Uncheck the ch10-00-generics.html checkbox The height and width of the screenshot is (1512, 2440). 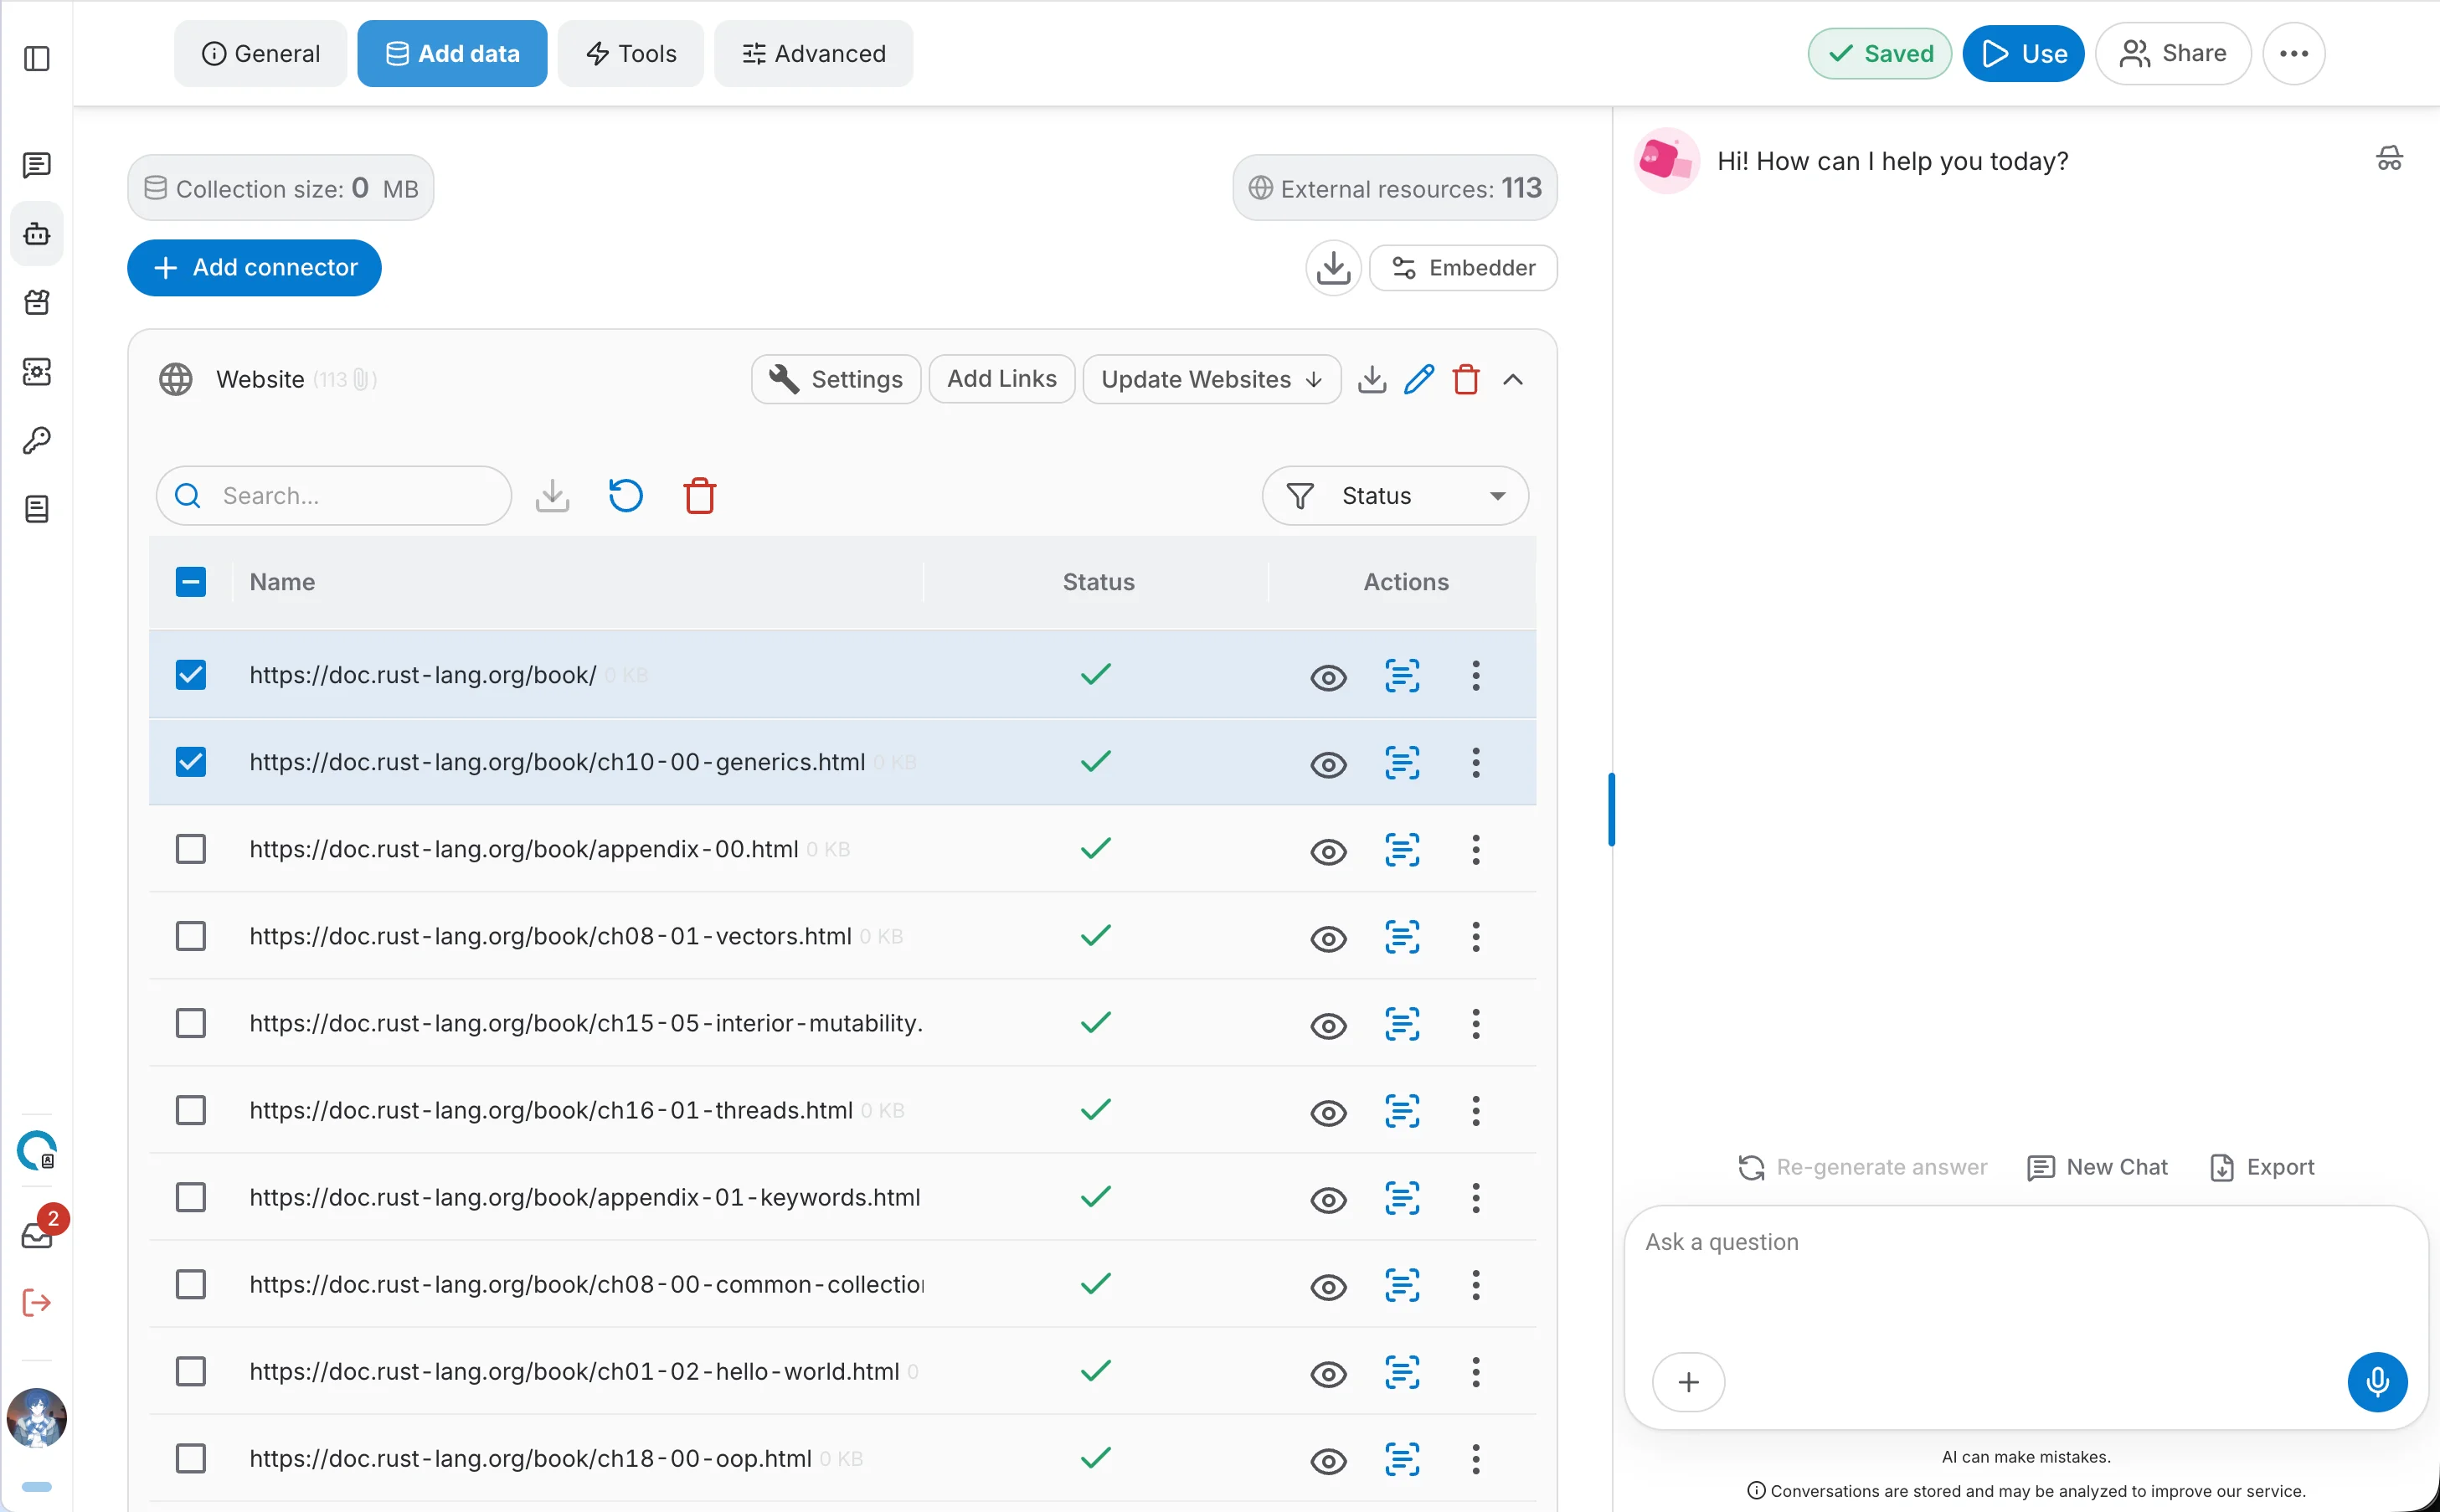pyautogui.click(x=191, y=762)
